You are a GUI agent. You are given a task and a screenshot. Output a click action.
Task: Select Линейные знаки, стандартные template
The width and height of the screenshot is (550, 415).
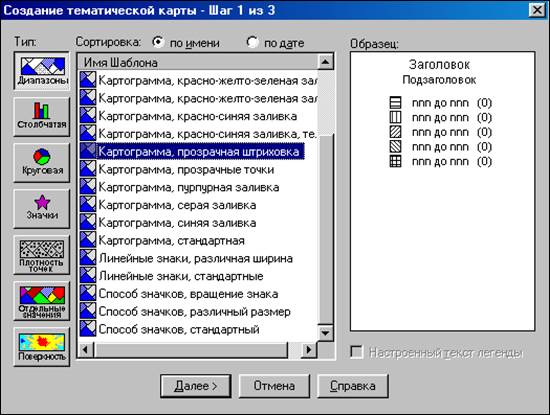(x=181, y=276)
